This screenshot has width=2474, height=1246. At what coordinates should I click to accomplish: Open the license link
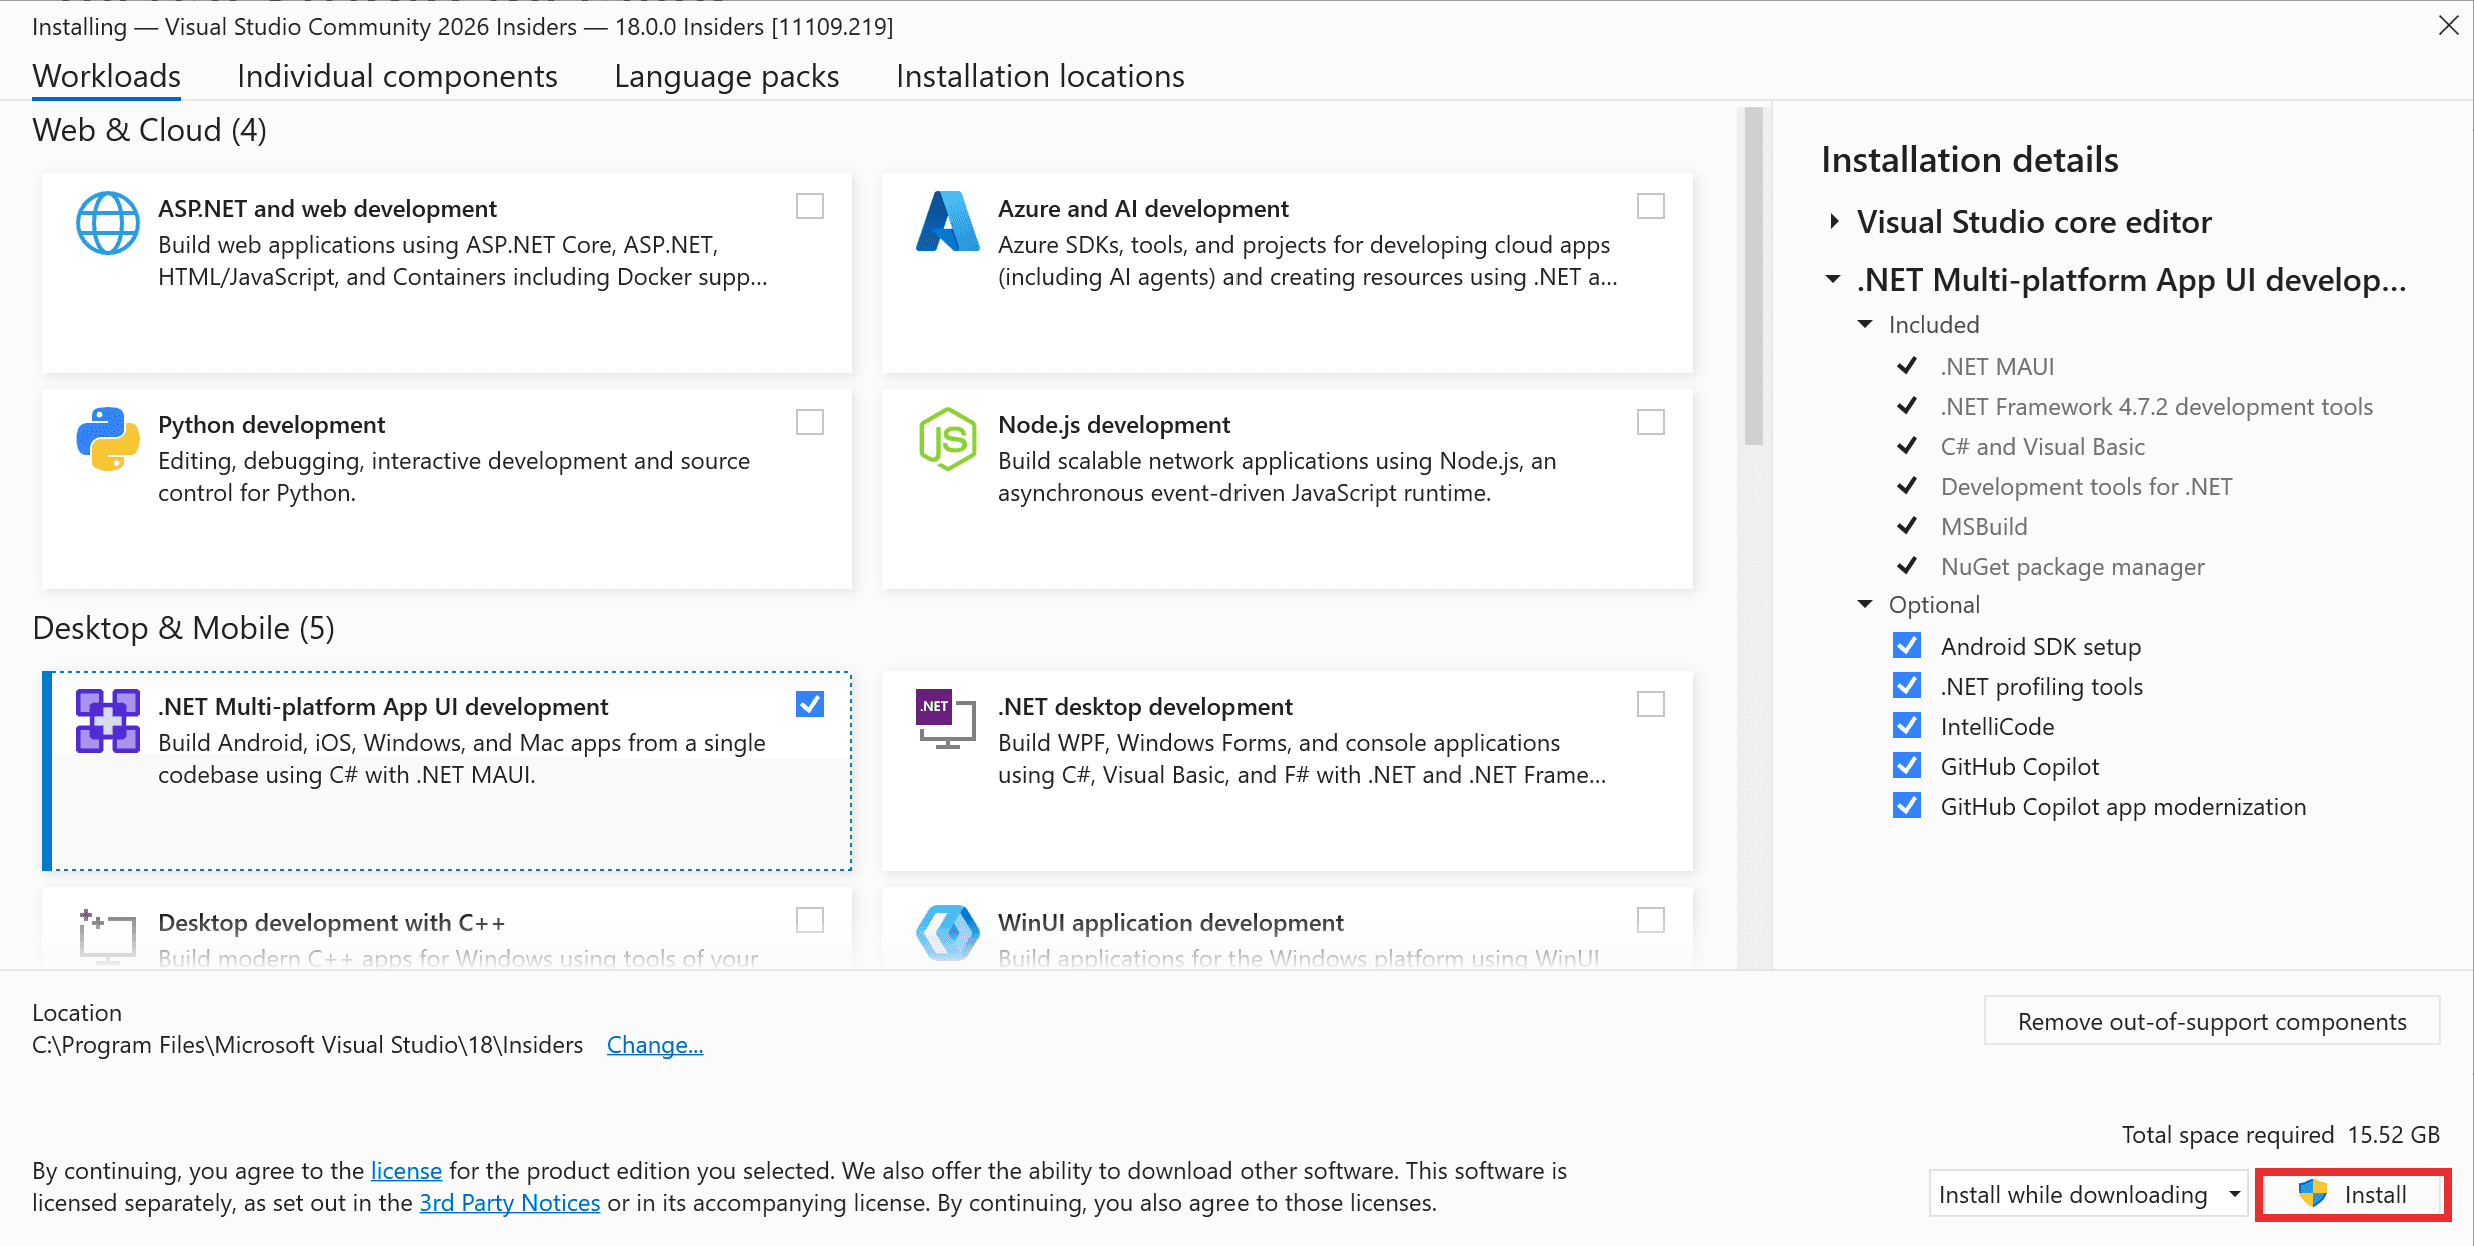[x=406, y=1170]
